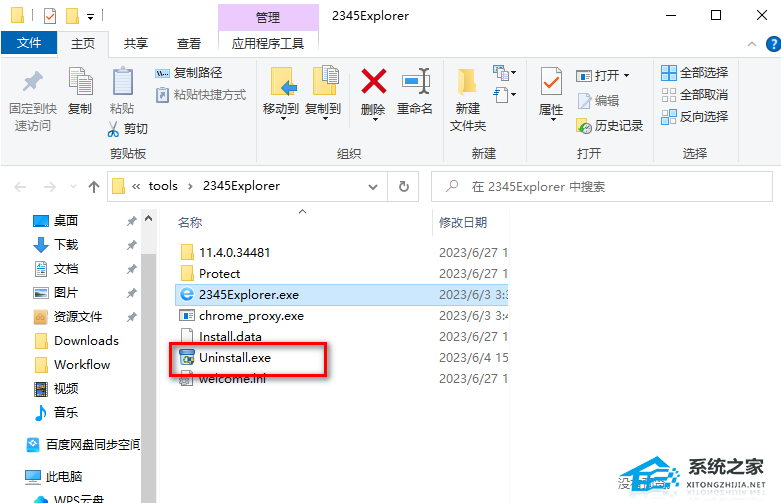Toggle the pin next to 桌面
The image size is (781, 503).
[131, 221]
